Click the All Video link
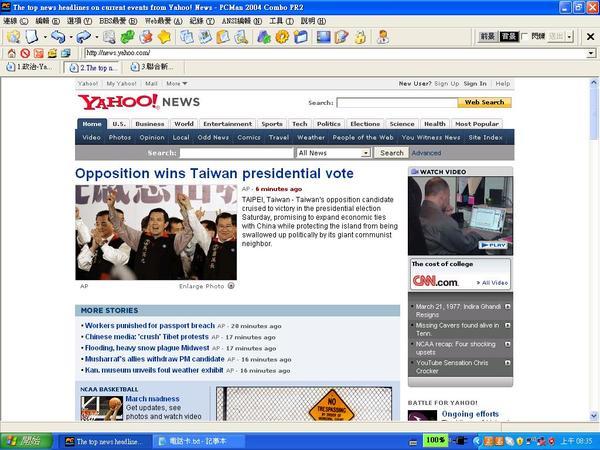This screenshot has height=450, width=600. coord(492,283)
